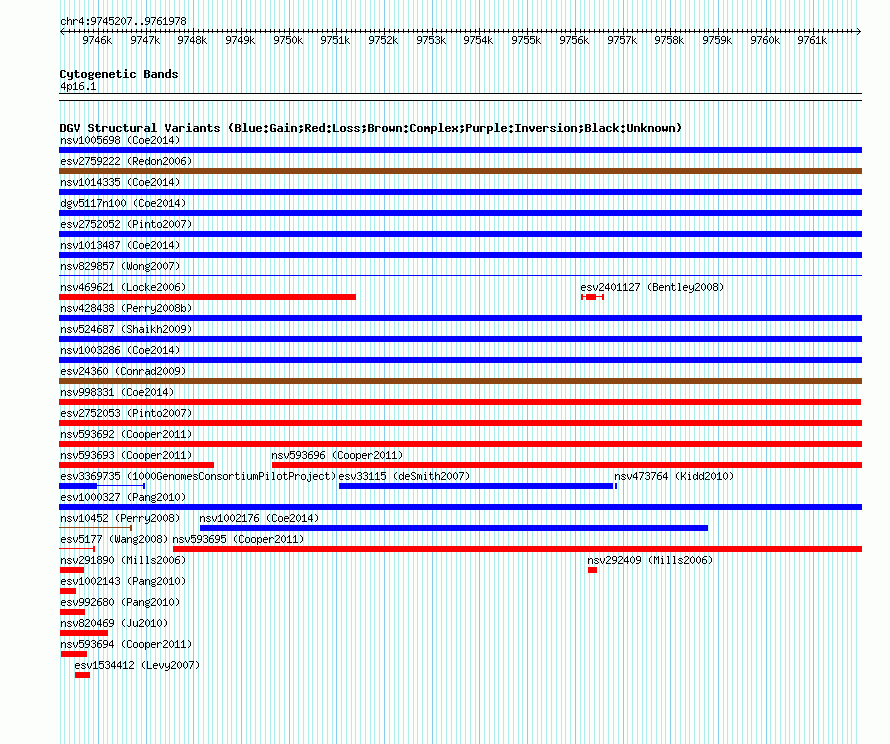Open the nsv1014335 (Coe2014) variant
The width and height of the screenshot is (890, 744).
tap(120, 182)
